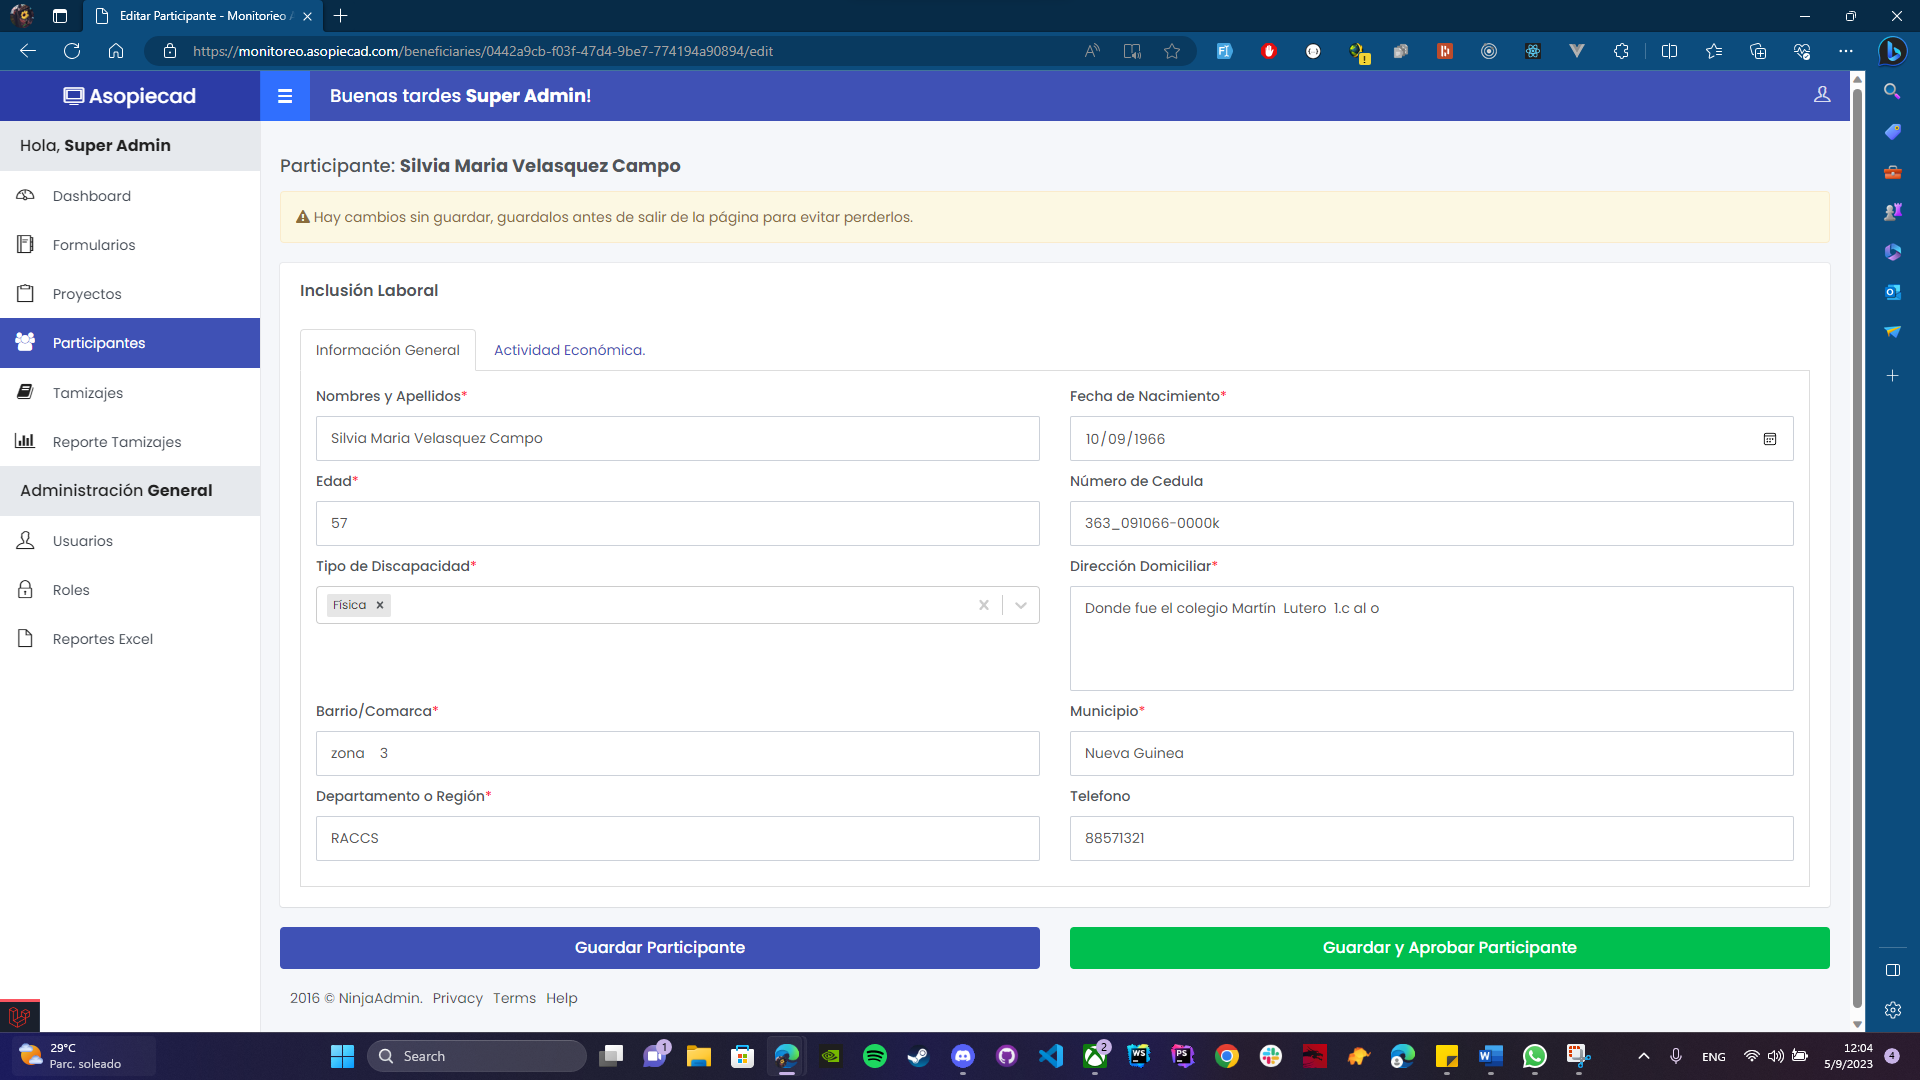Screen dimensions: 1920x1080
Task: Open Reporte Tamizajes in sidebar
Action: (116, 442)
